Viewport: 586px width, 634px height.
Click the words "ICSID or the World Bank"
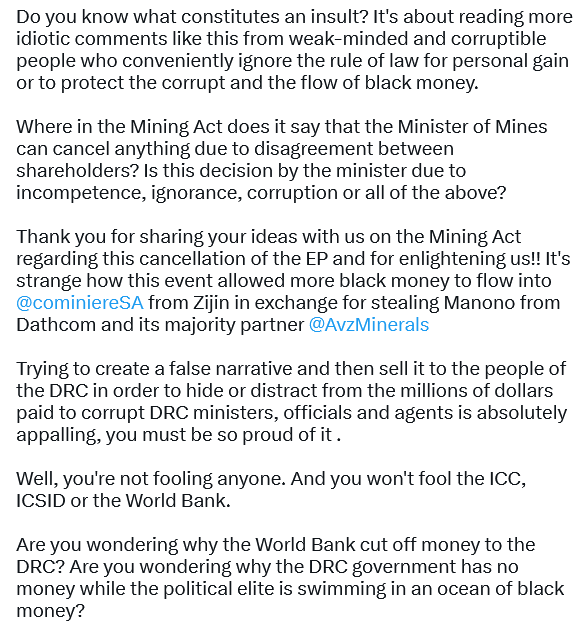pos(123,501)
